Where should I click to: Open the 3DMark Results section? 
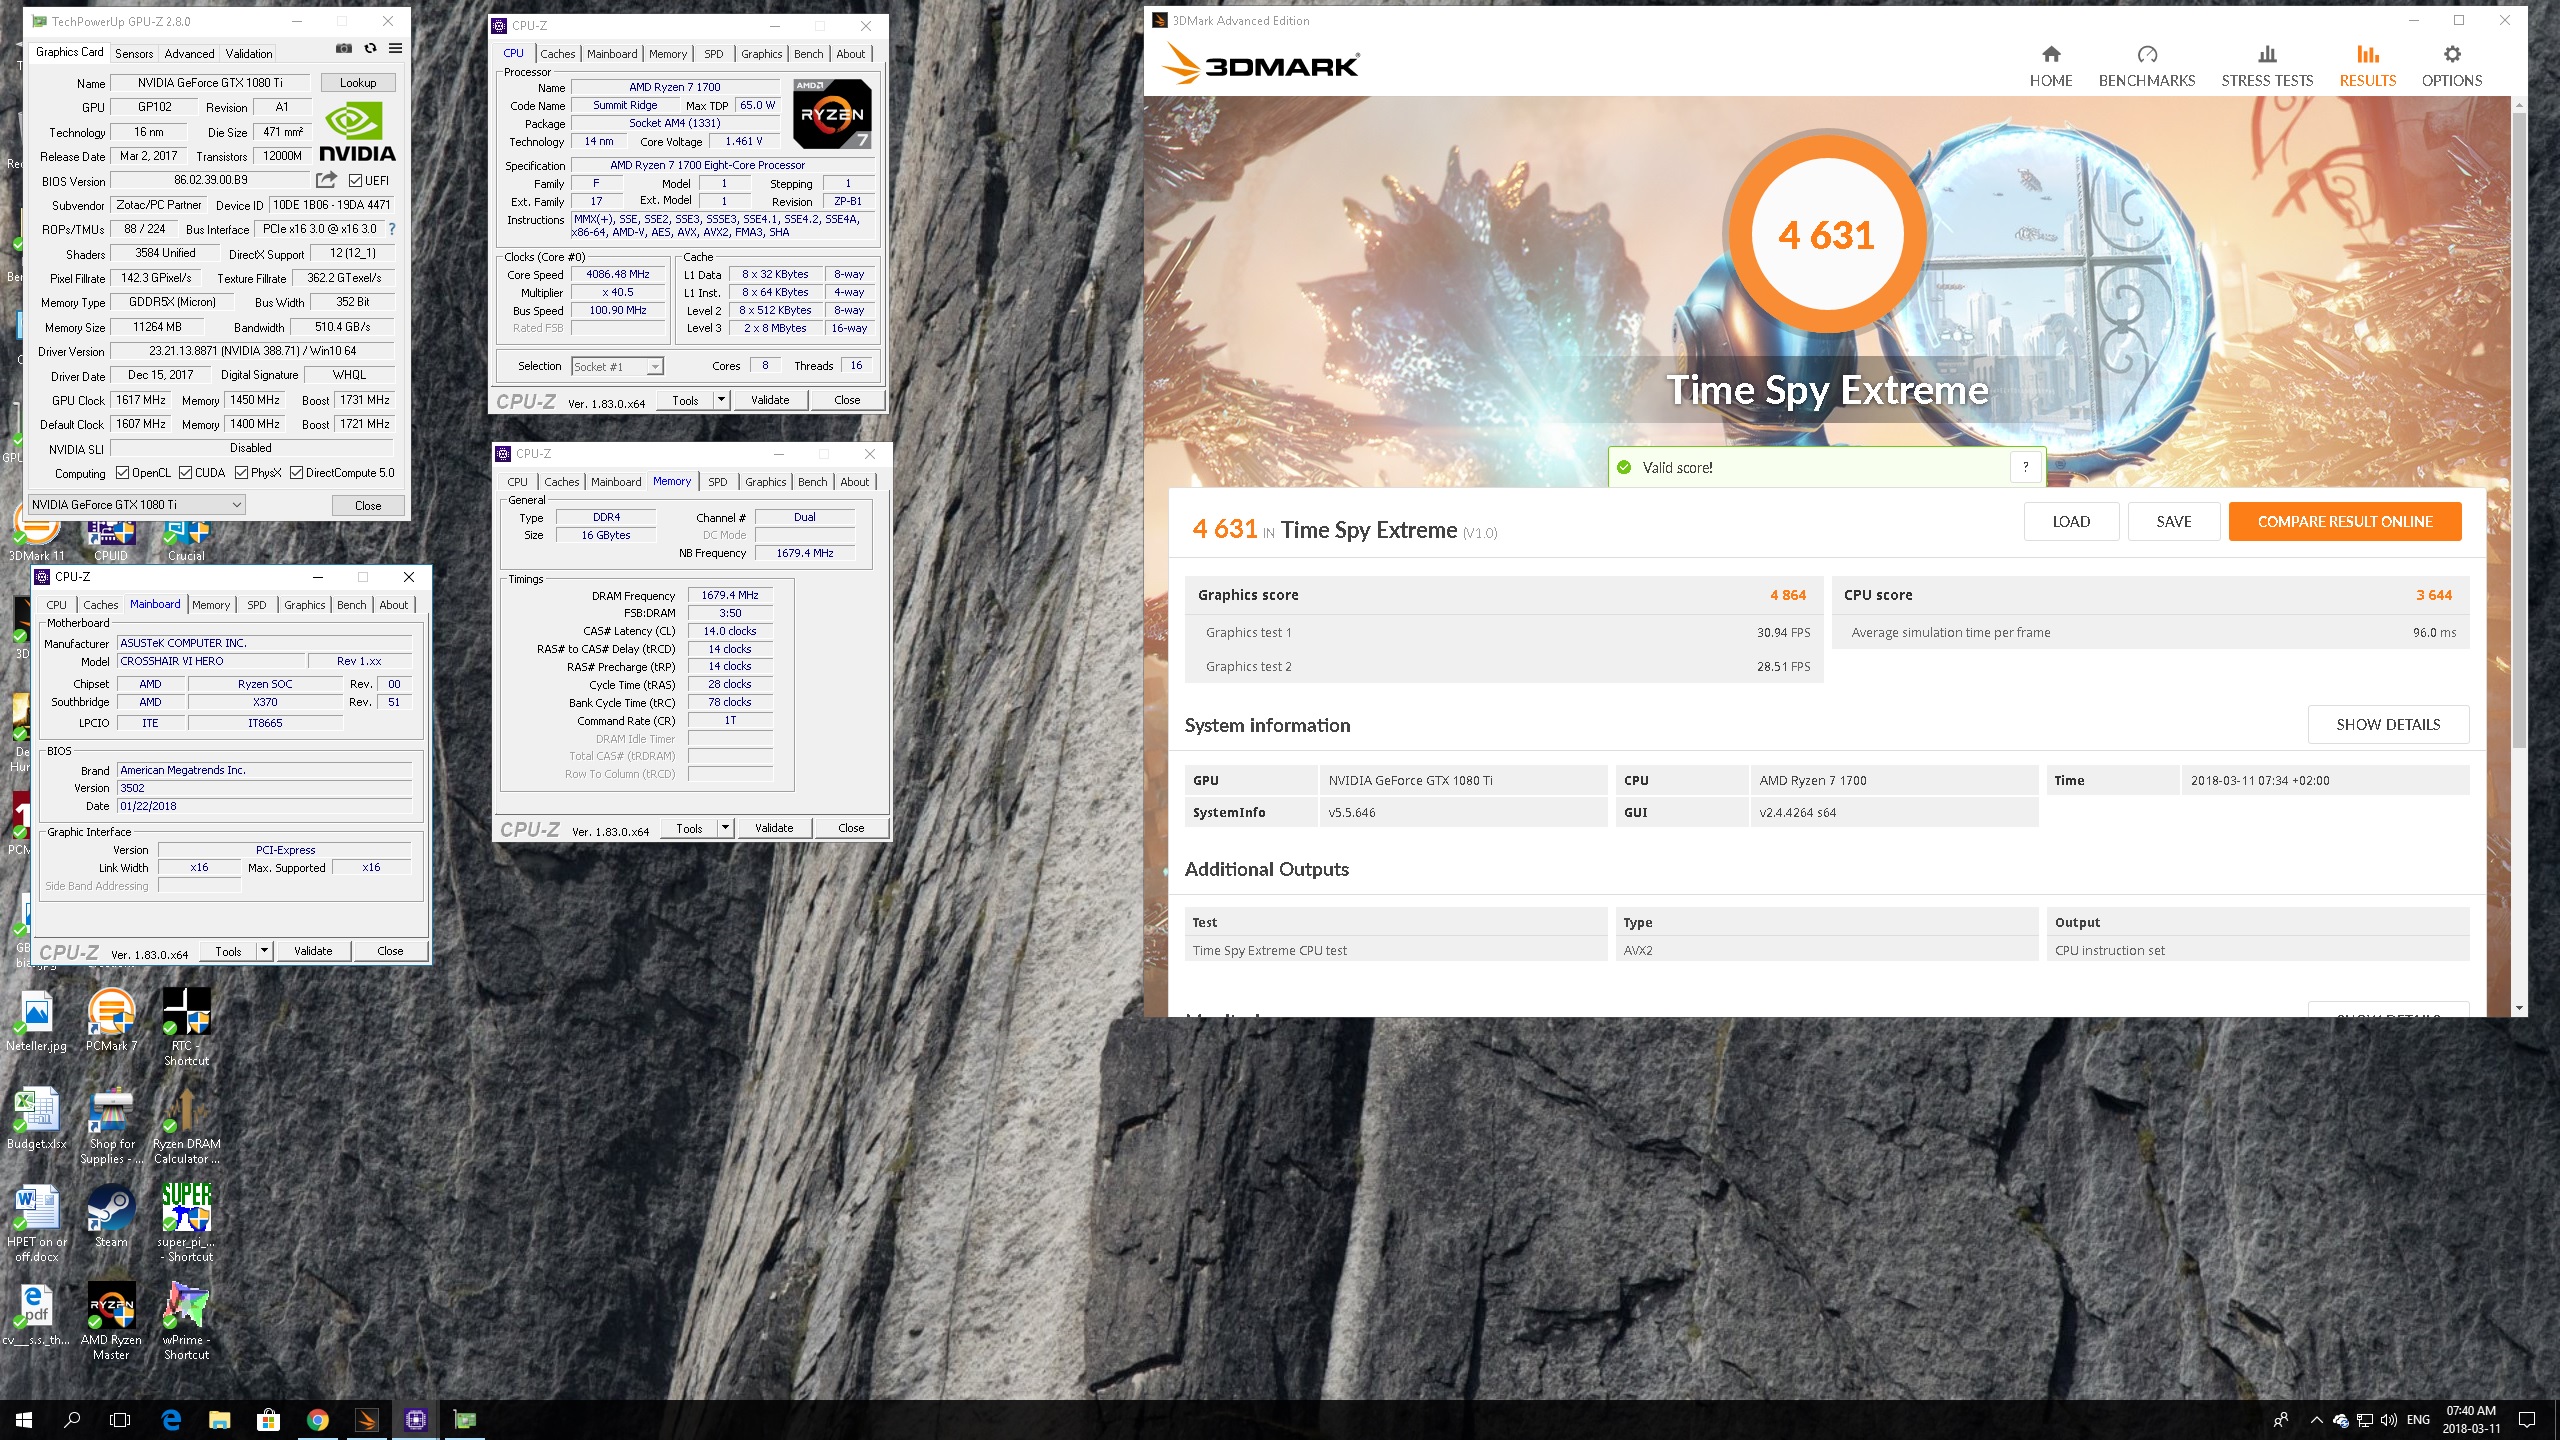(x=2367, y=66)
